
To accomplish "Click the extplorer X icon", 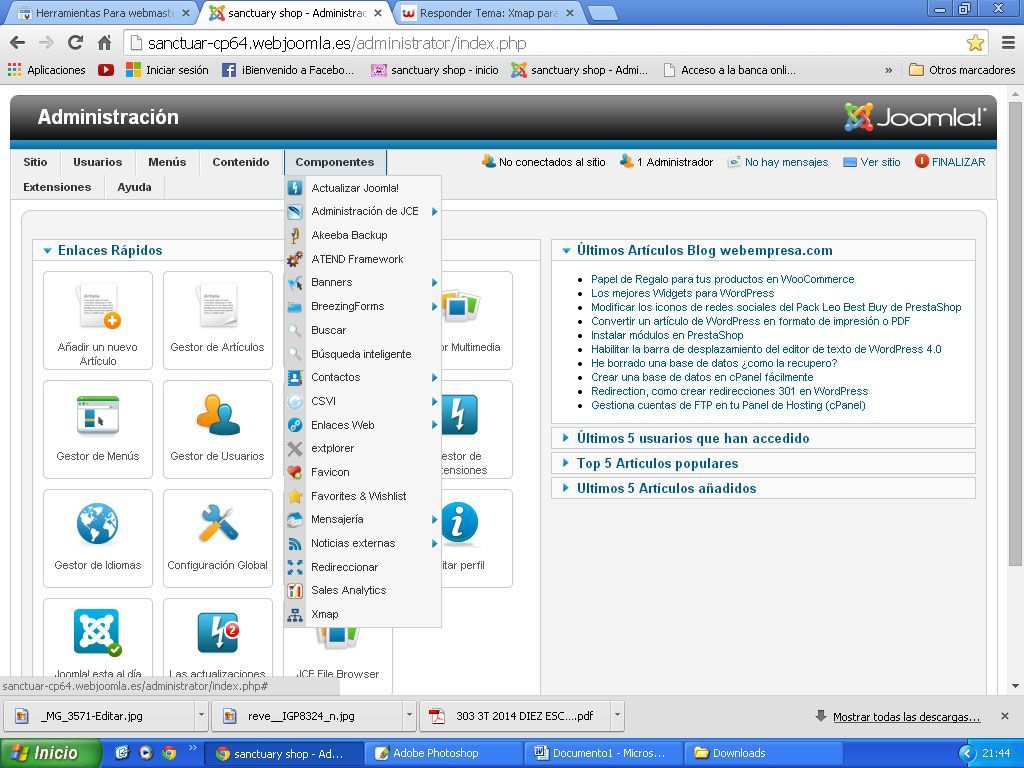I will click(295, 449).
